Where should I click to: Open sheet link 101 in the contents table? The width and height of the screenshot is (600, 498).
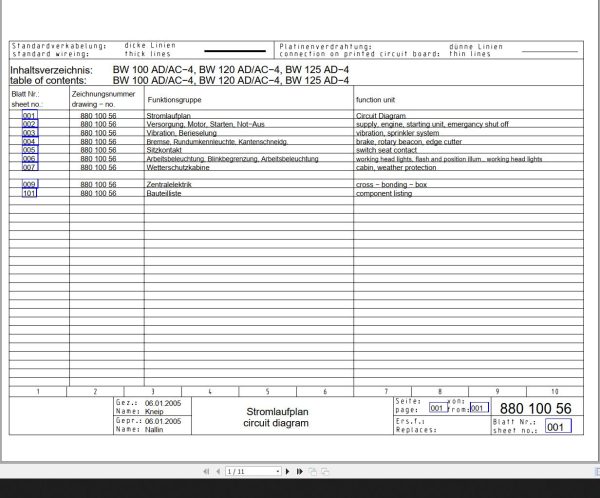(x=29, y=193)
